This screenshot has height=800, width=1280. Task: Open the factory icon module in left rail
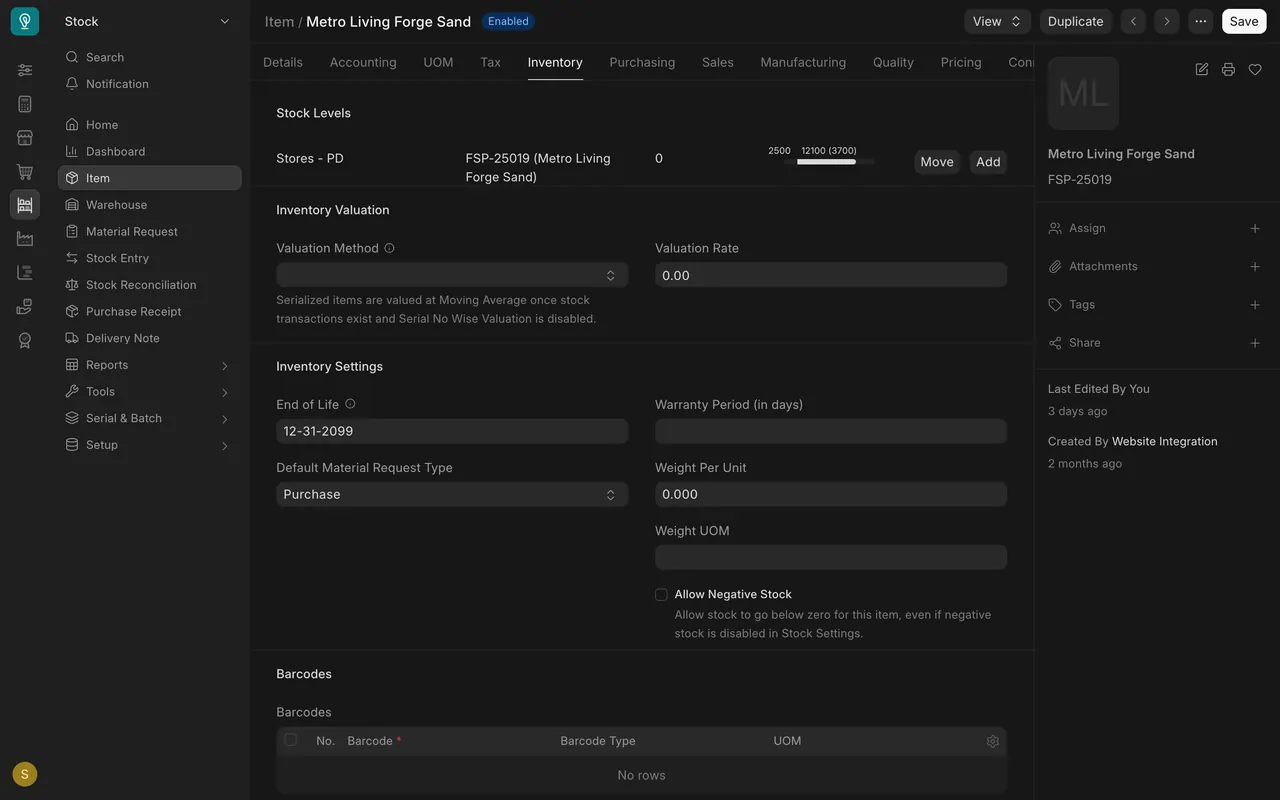pyautogui.click(x=25, y=239)
